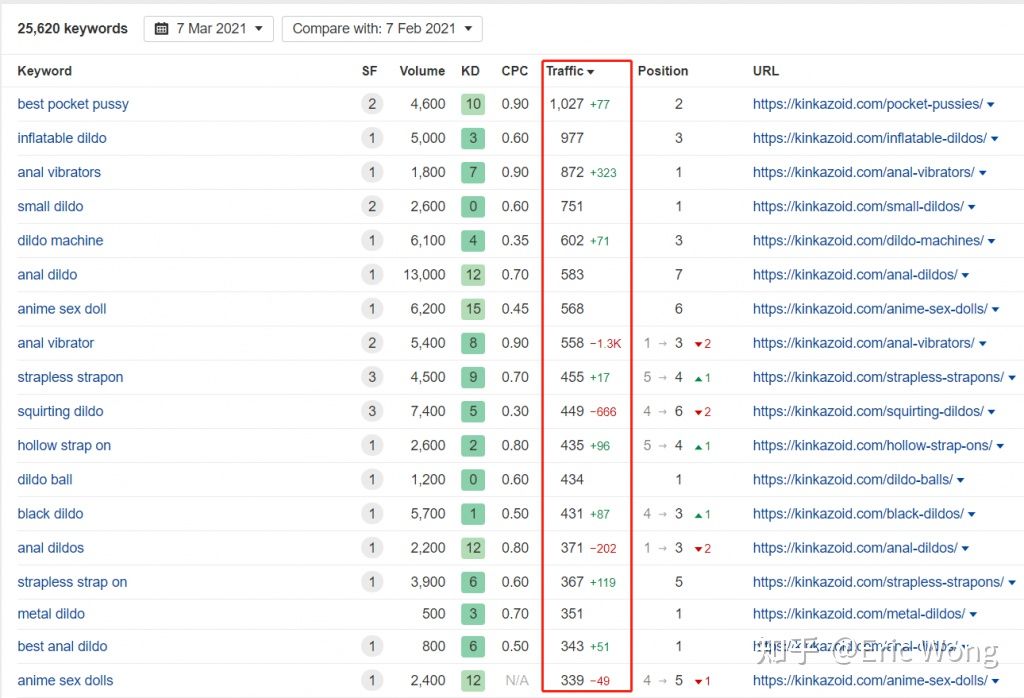Click traffic value 351 for metal dildo
This screenshot has width=1024, height=698.
[x=571, y=614]
